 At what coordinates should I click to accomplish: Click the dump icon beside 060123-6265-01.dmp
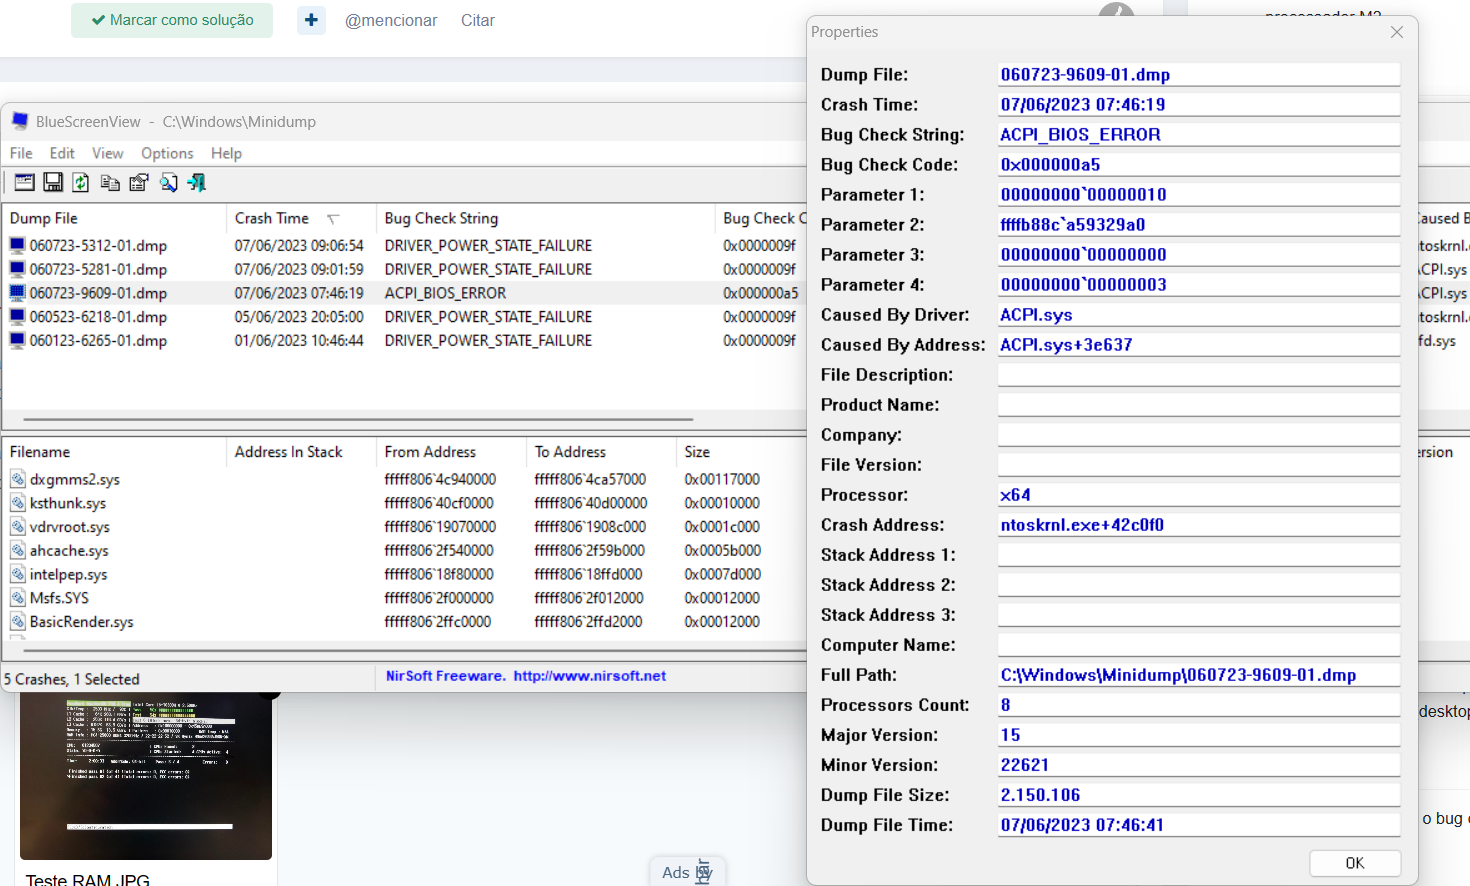pyautogui.click(x=17, y=340)
